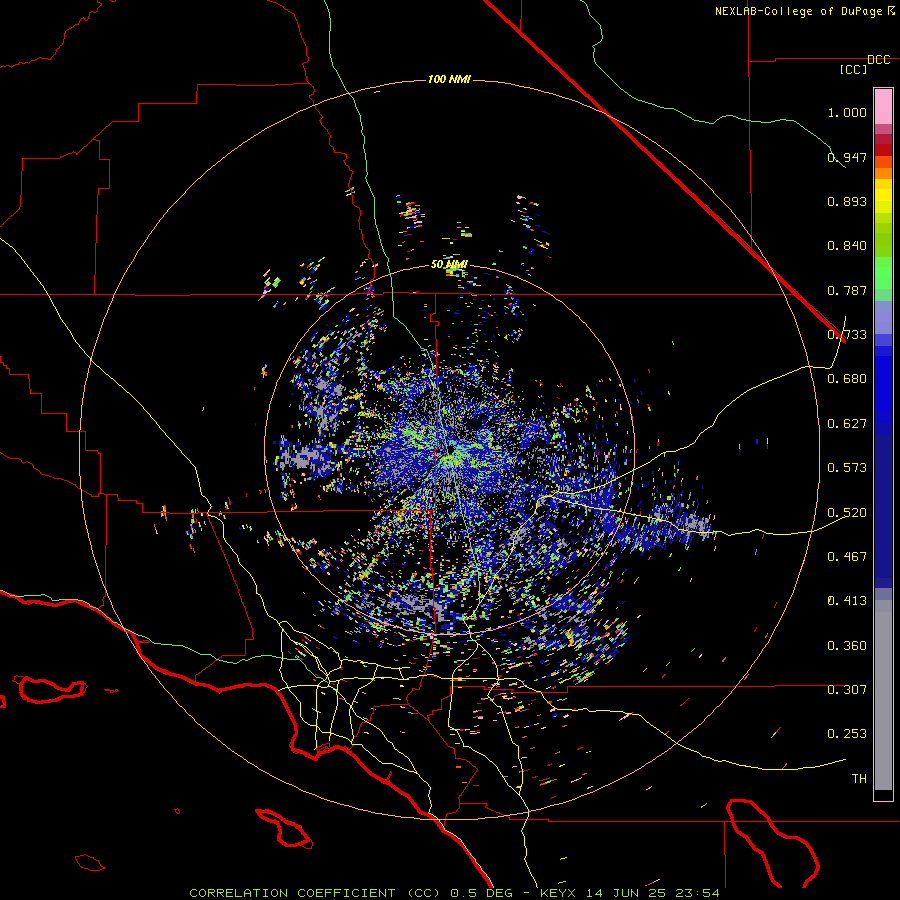This screenshot has width=900, height=900.
Task: Click the 0.840 legend value
Action: point(847,246)
